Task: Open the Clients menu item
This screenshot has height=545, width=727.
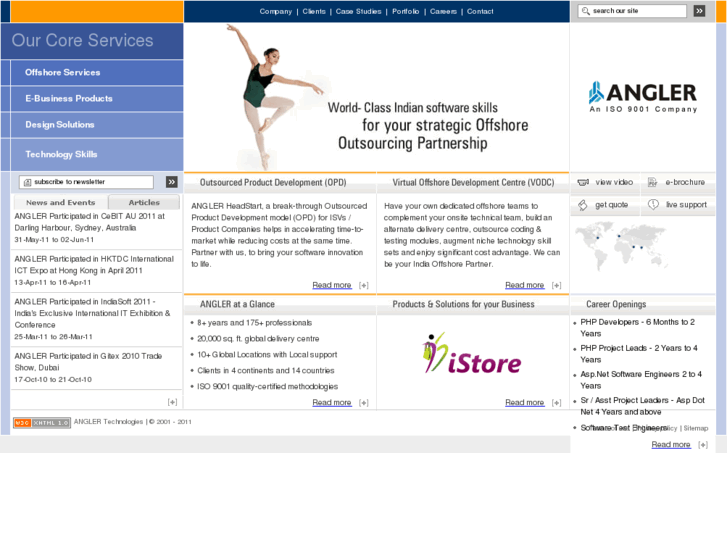Action: (x=314, y=11)
